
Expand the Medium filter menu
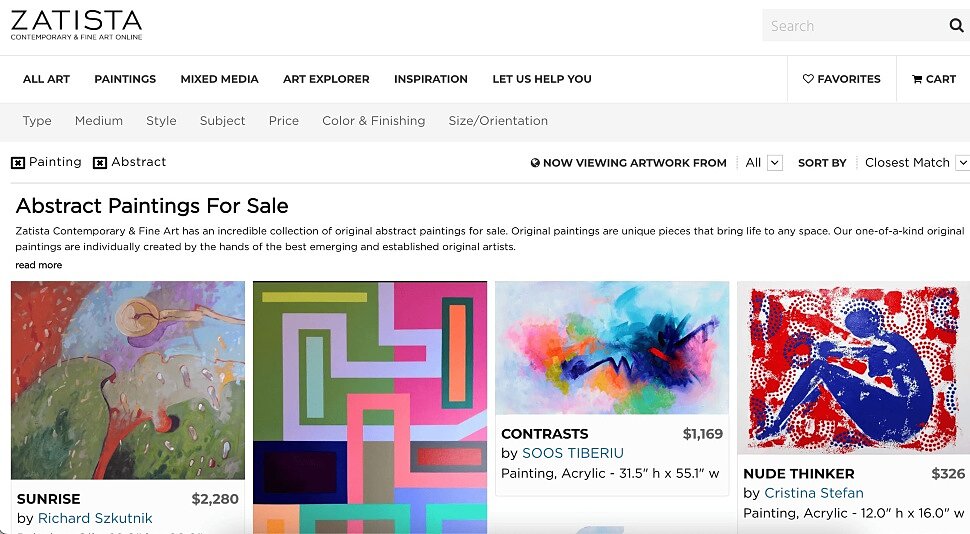point(99,121)
